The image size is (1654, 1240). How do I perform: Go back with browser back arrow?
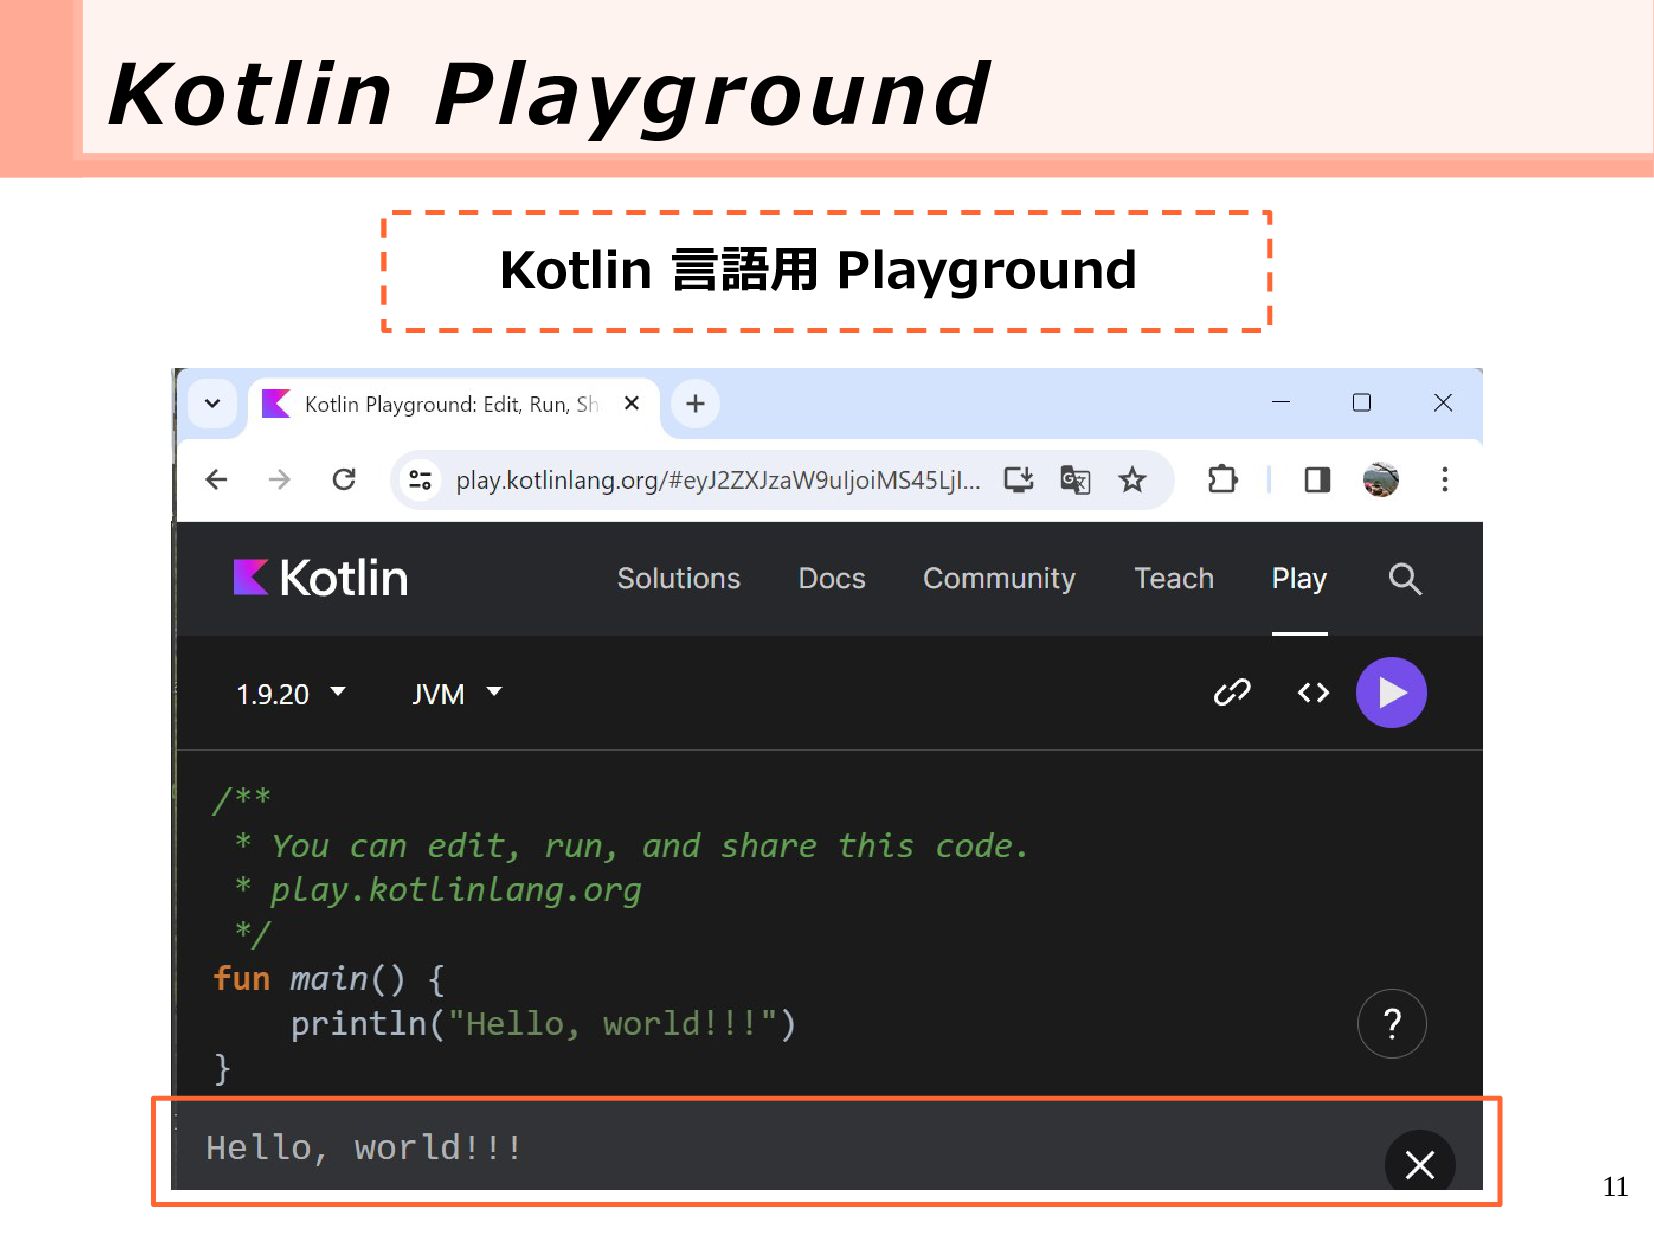pyautogui.click(x=216, y=480)
